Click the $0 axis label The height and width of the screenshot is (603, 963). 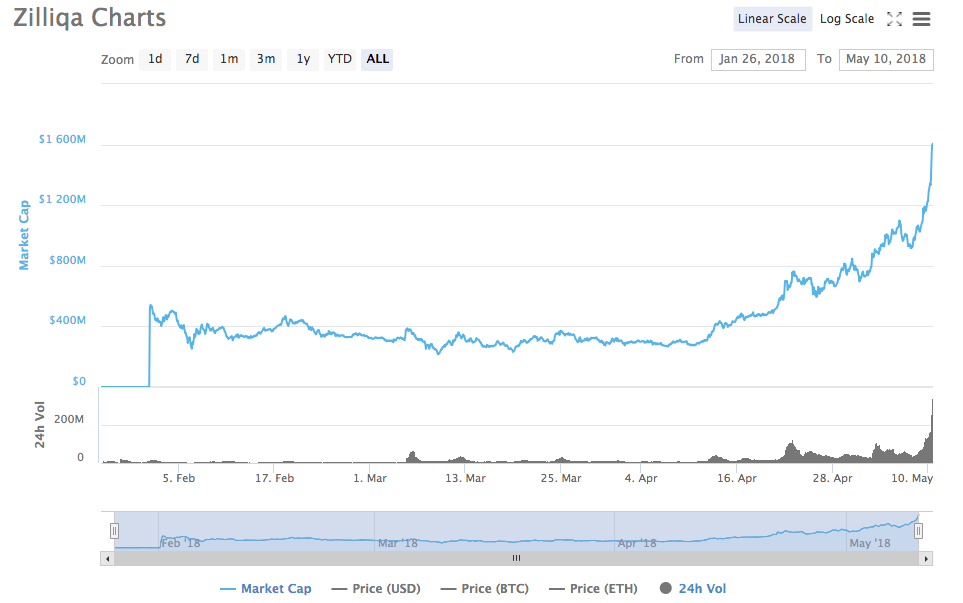pos(79,381)
